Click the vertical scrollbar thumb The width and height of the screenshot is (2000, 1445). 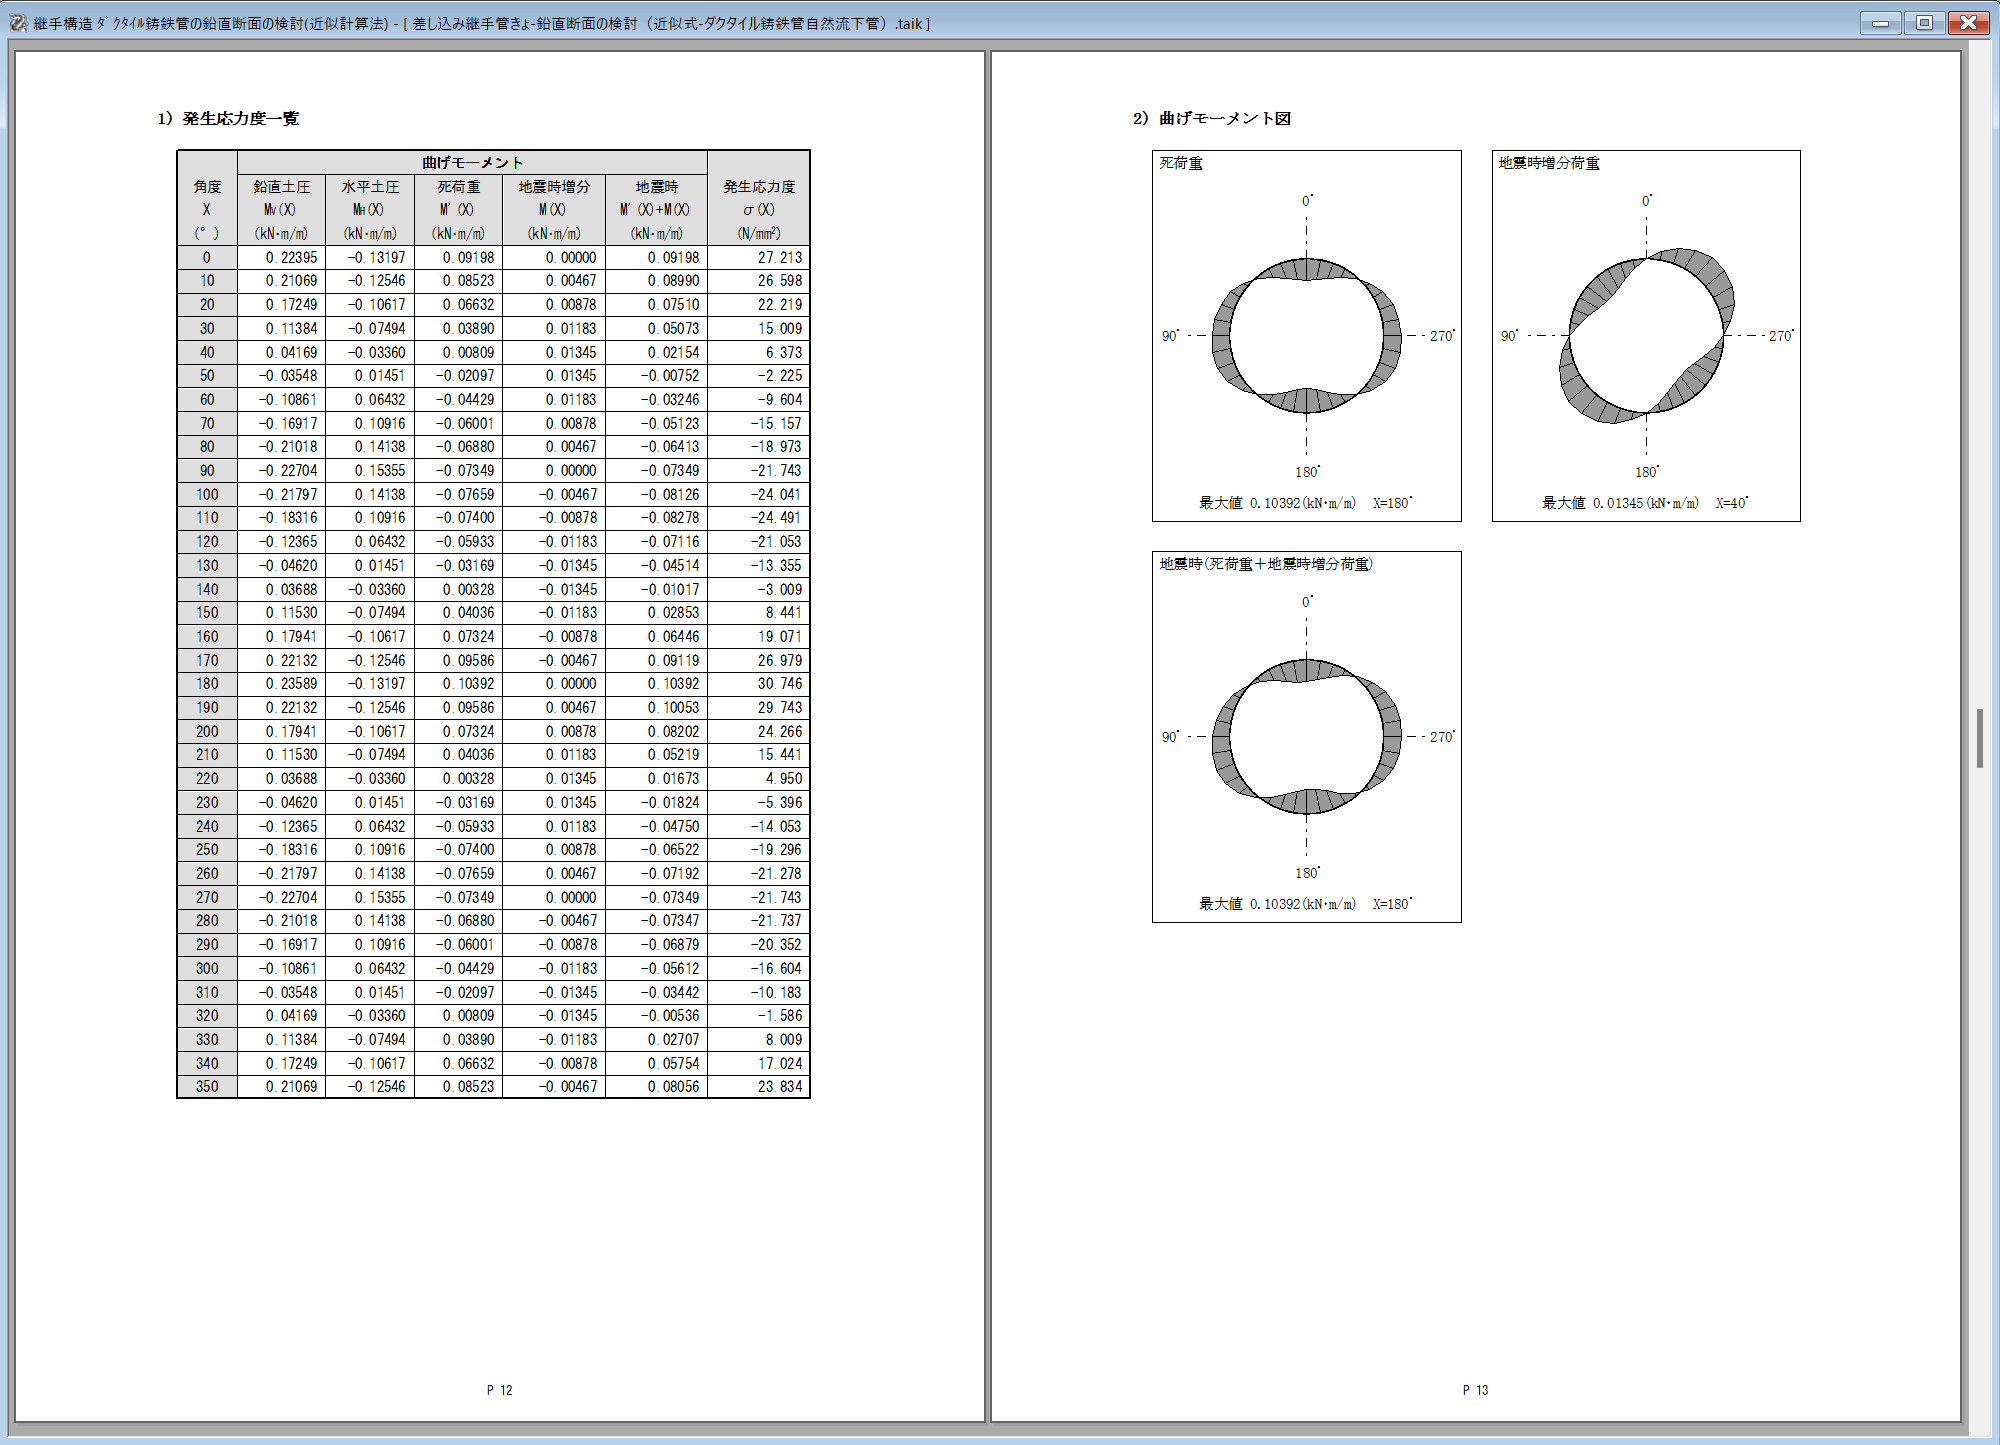(1979, 738)
